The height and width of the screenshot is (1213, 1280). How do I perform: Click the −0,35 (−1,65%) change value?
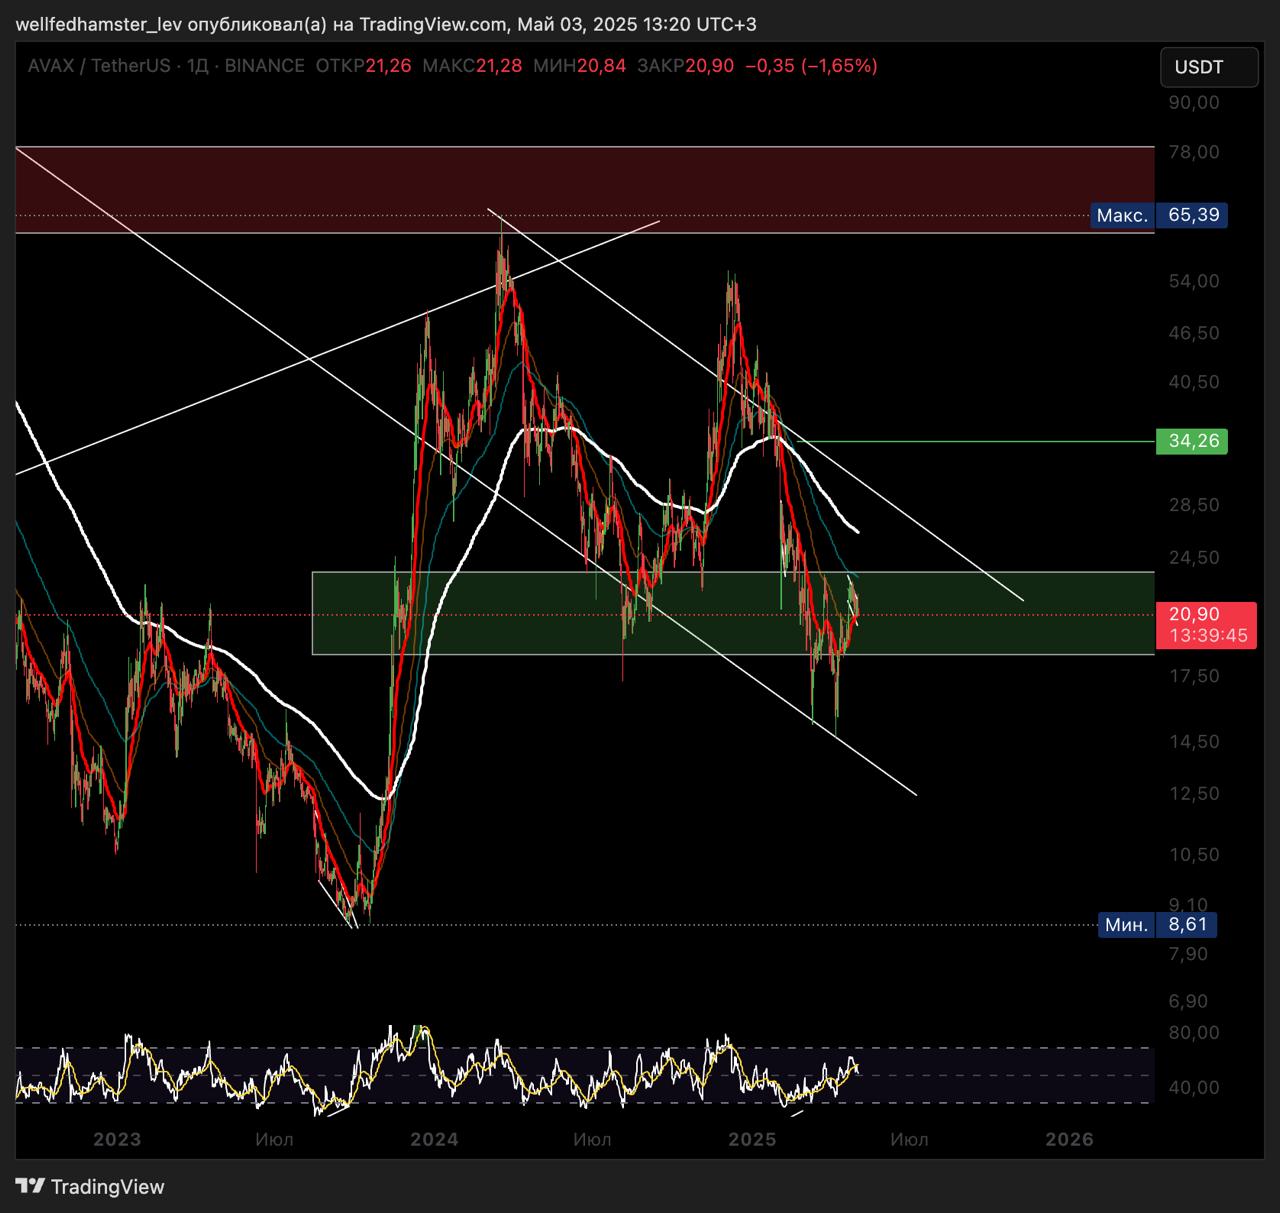point(811,66)
